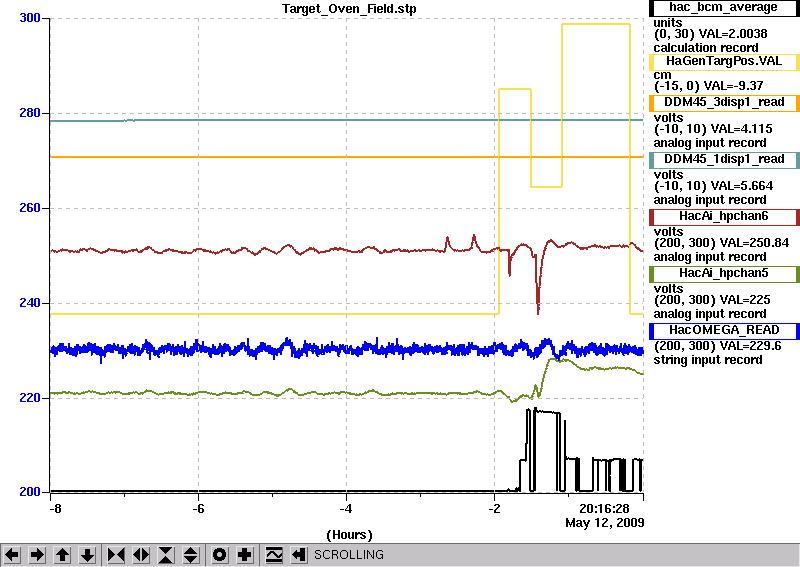
Task: Click the 'string input record' label
Action: click(708, 360)
